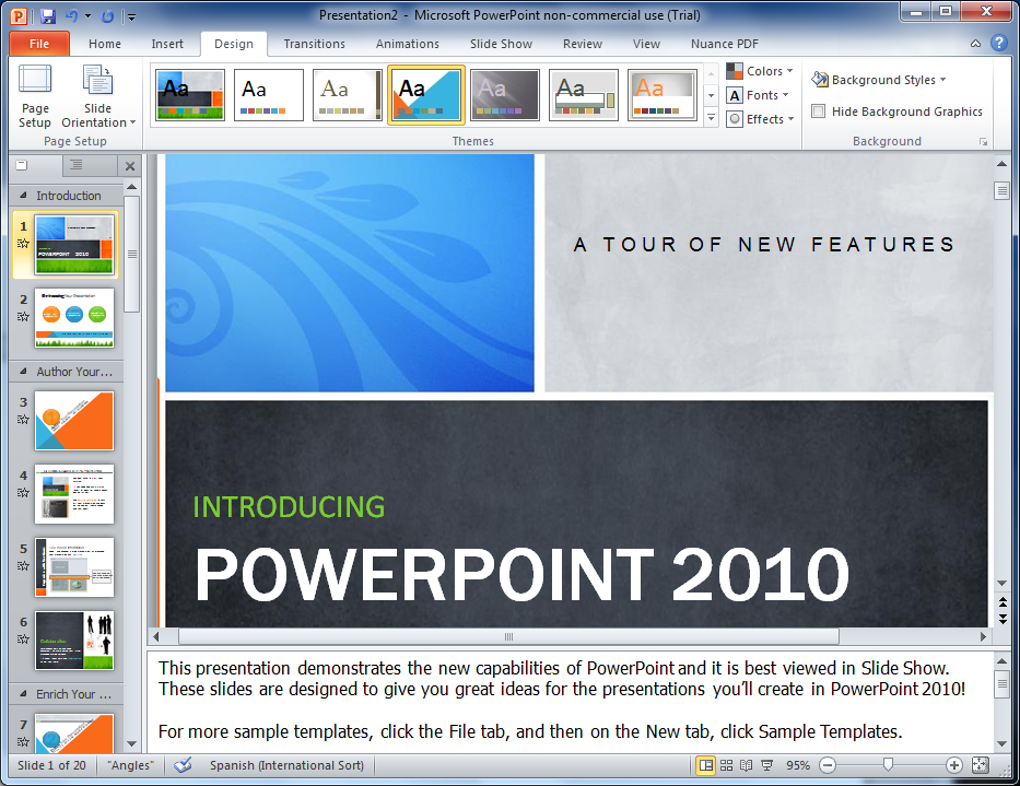
Task: Collapse the Introduction section
Action: point(23,195)
